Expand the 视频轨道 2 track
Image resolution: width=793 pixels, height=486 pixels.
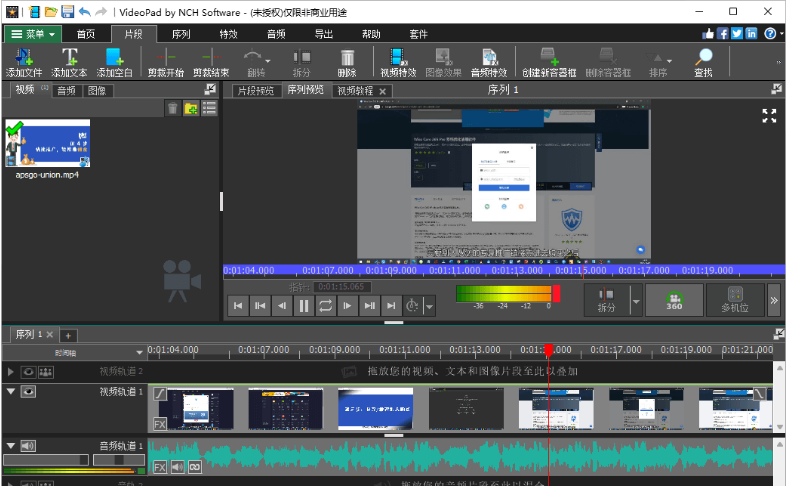[11, 372]
